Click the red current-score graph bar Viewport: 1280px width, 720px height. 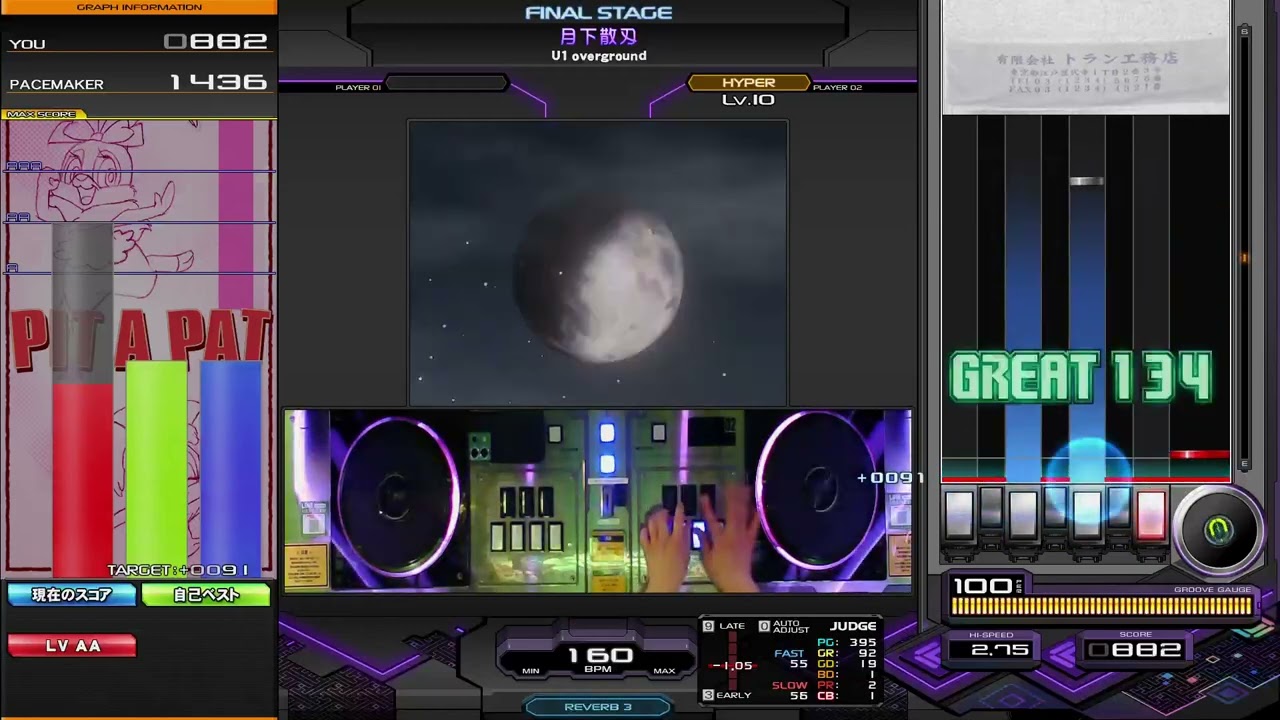(82, 481)
